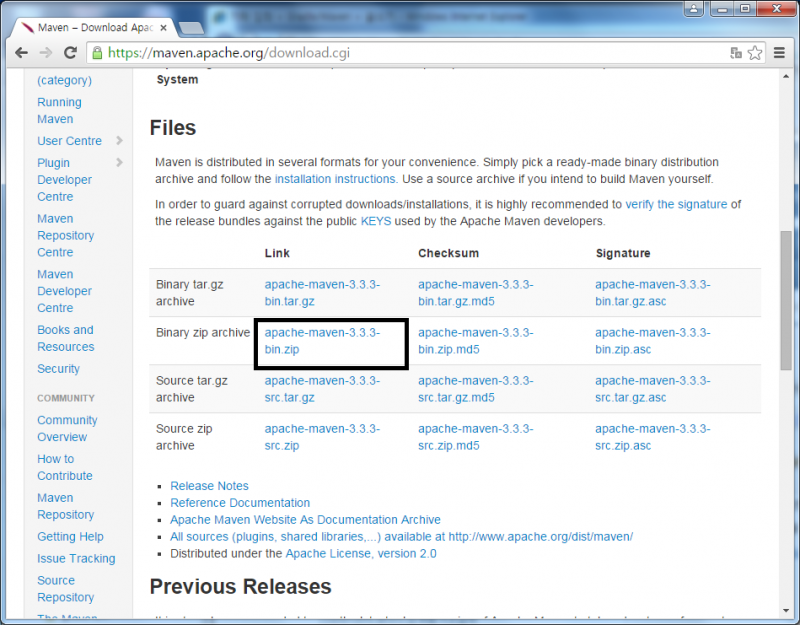Screen dimensions: 800x625
Task: Open src.tar.gz.asc signature link
Action: 653,389
